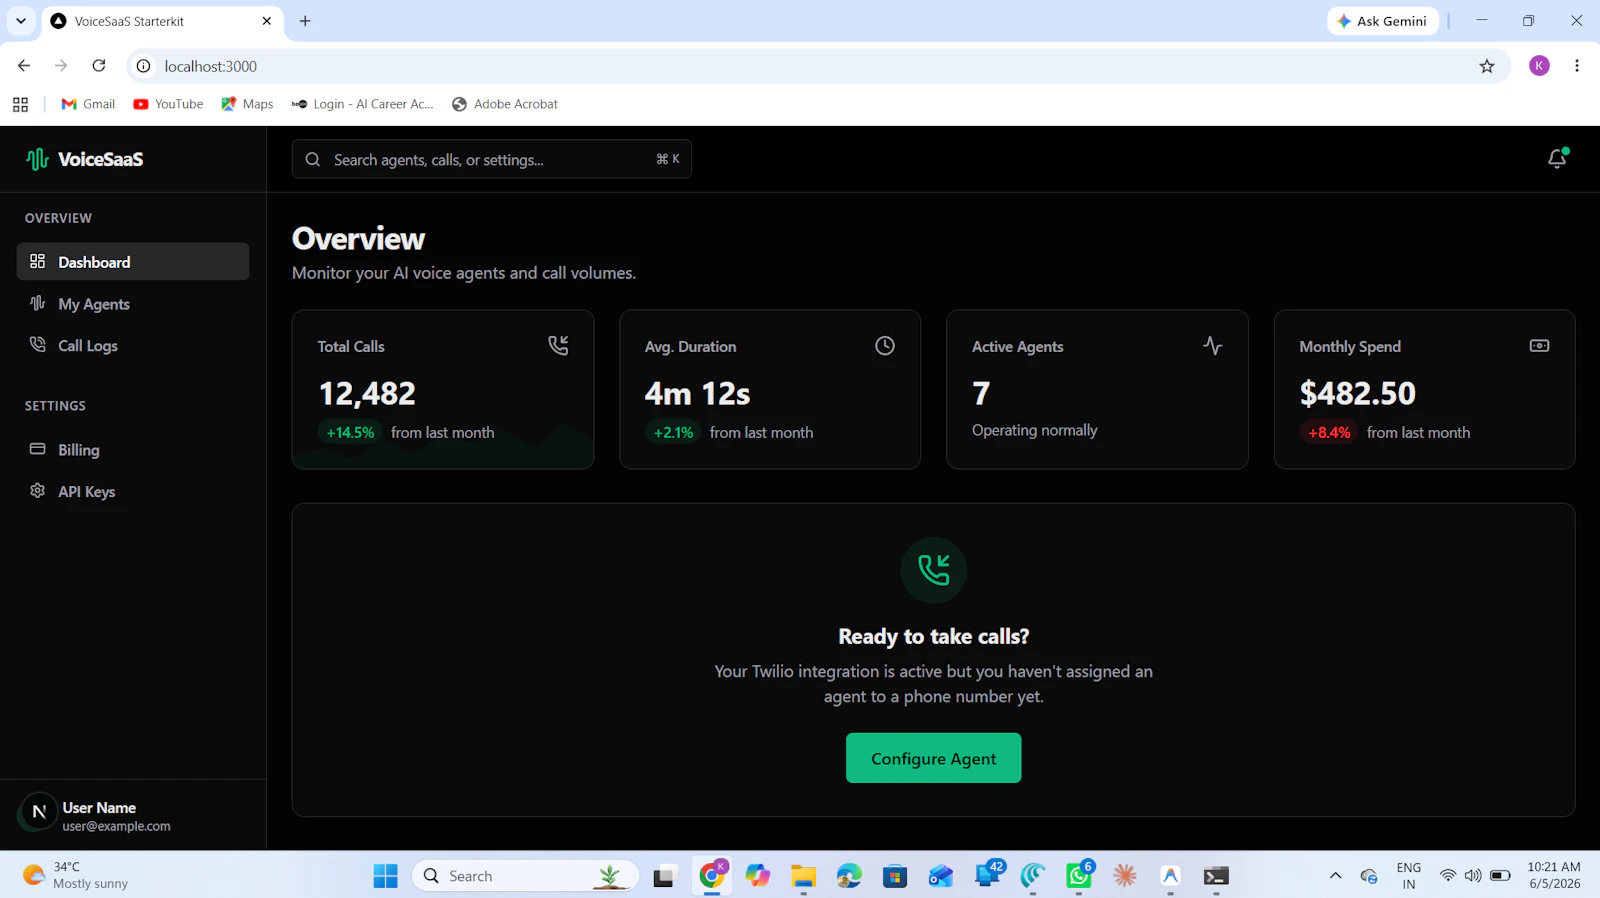The image size is (1600, 898).
Task: Click the search magnifier icon in search bar
Action: [x=313, y=159]
